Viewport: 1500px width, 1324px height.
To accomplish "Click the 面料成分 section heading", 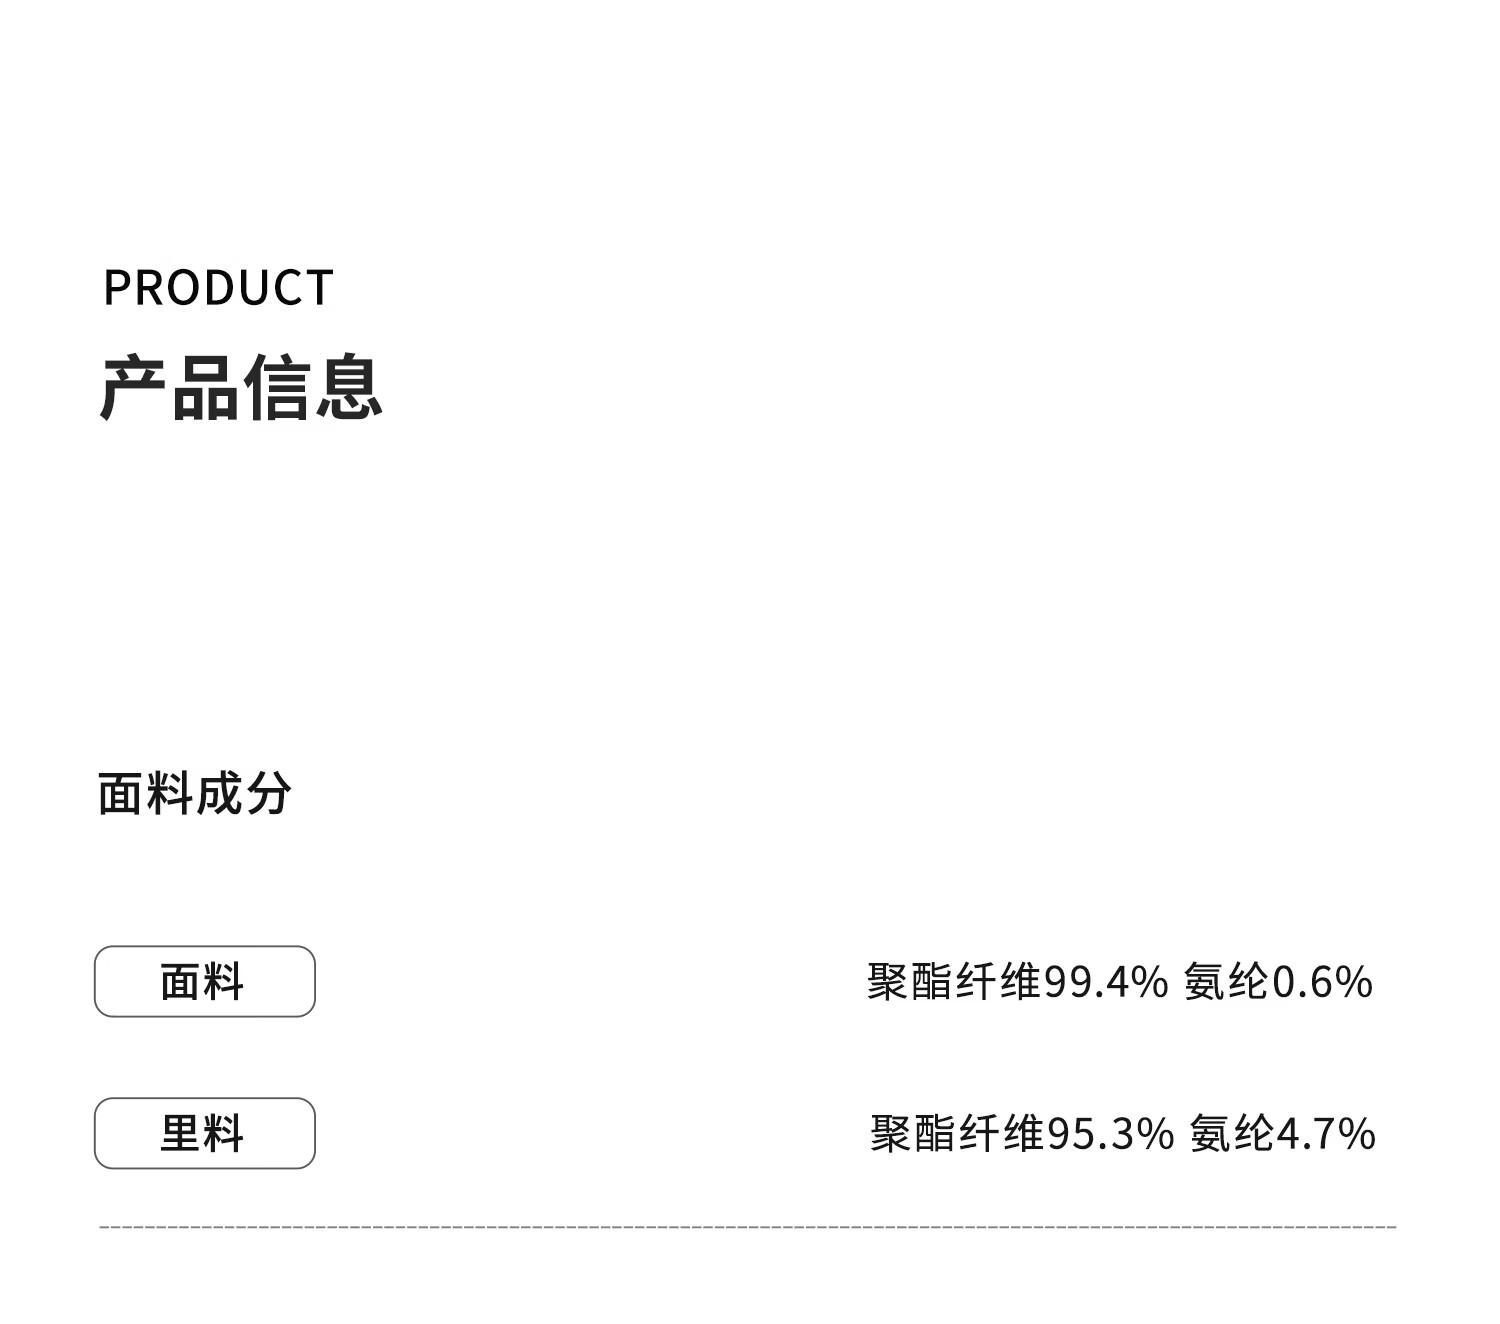I will pos(195,794).
